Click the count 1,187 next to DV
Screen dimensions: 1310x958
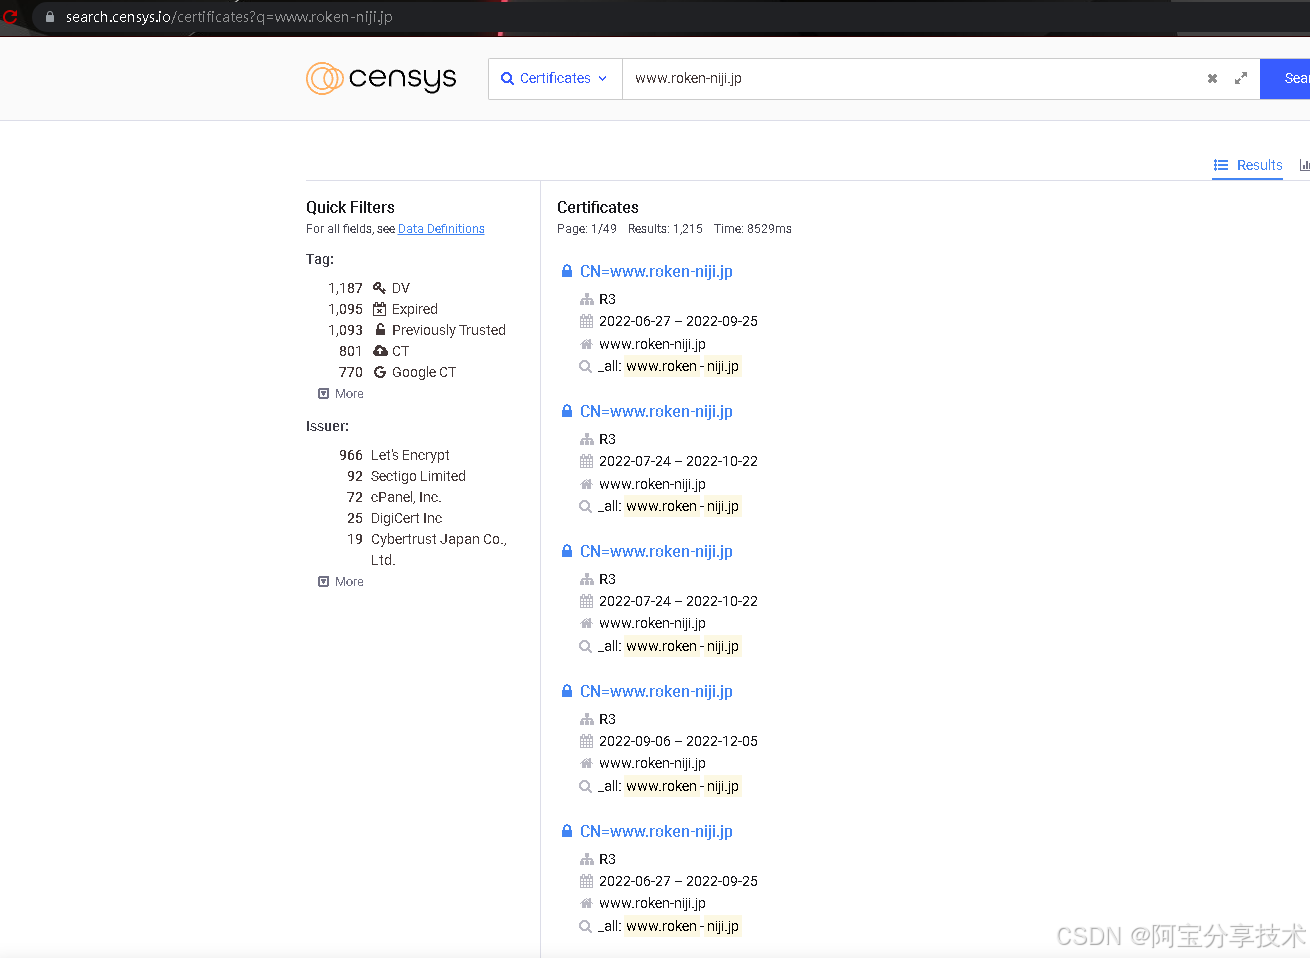coord(345,288)
